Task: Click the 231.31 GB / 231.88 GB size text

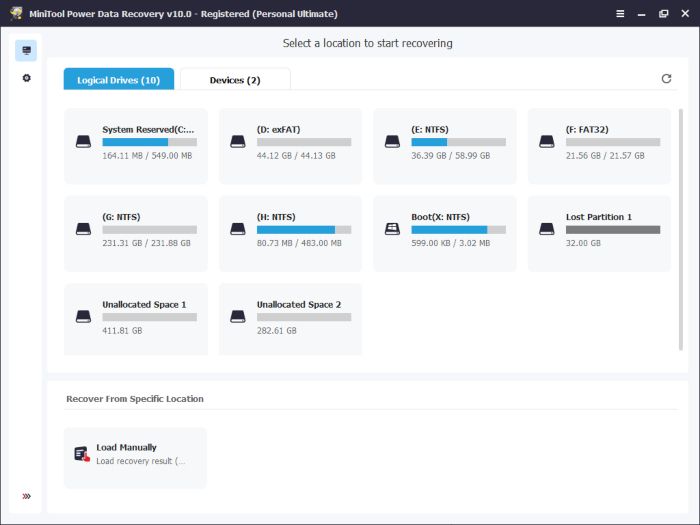Action: pos(146,243)
